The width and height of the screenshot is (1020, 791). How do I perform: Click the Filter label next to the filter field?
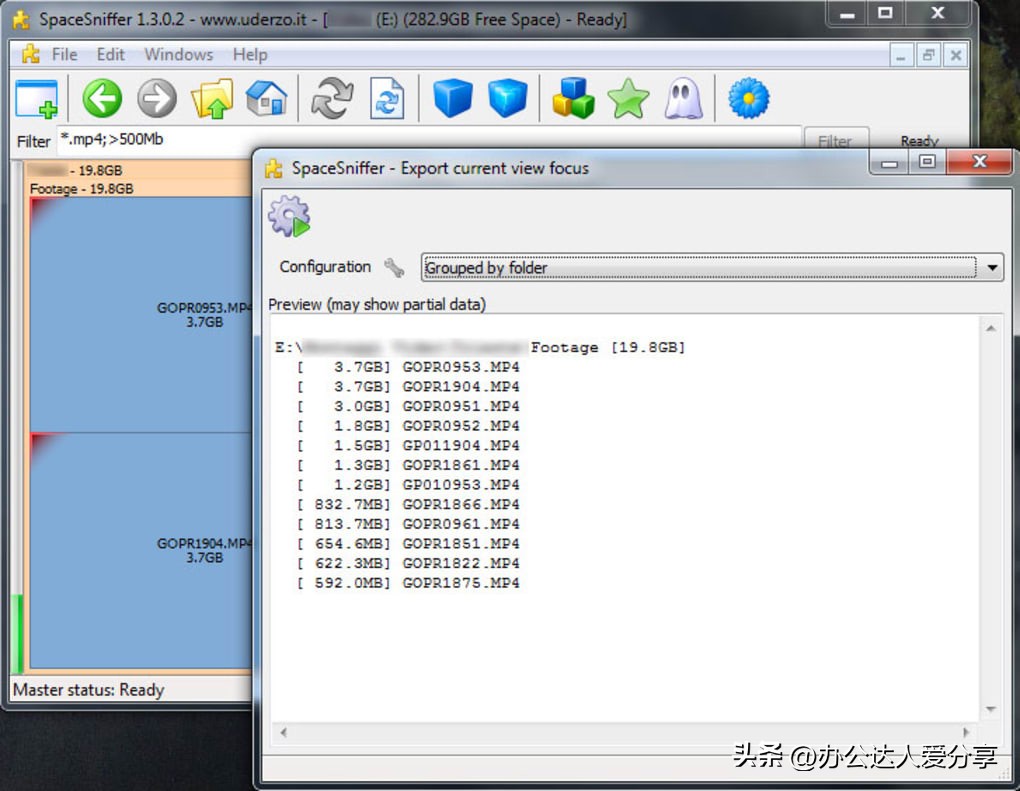pyautogui.click(x=33, y=140)
